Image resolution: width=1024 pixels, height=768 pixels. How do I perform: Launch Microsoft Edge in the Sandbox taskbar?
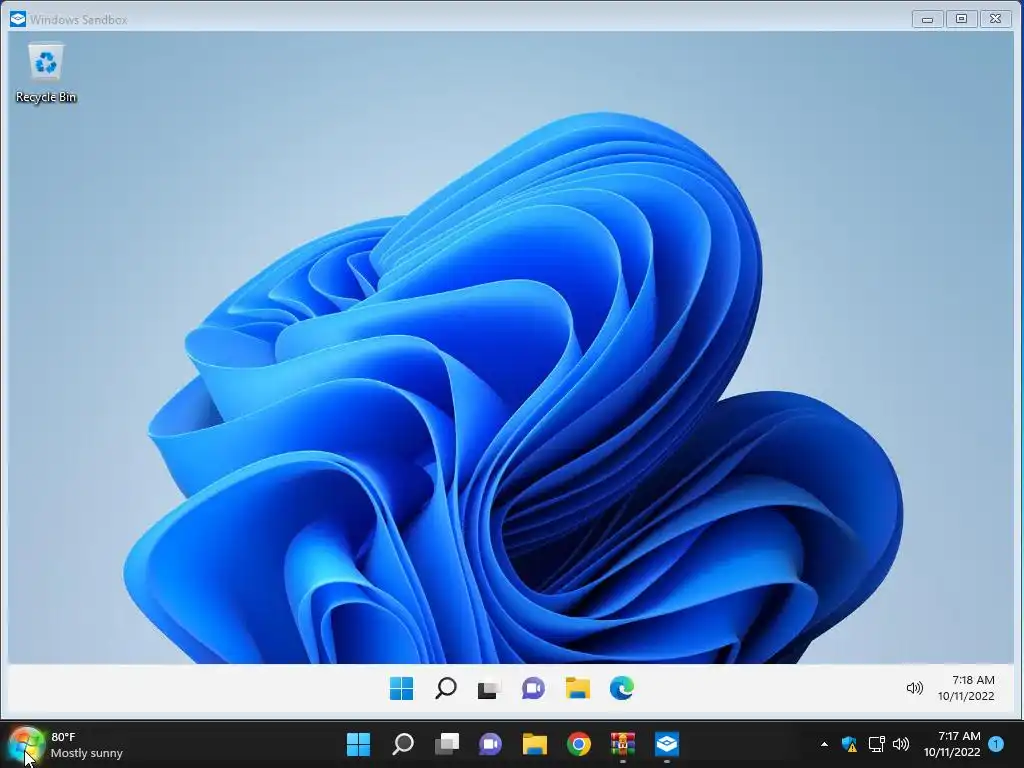point(621,688)
